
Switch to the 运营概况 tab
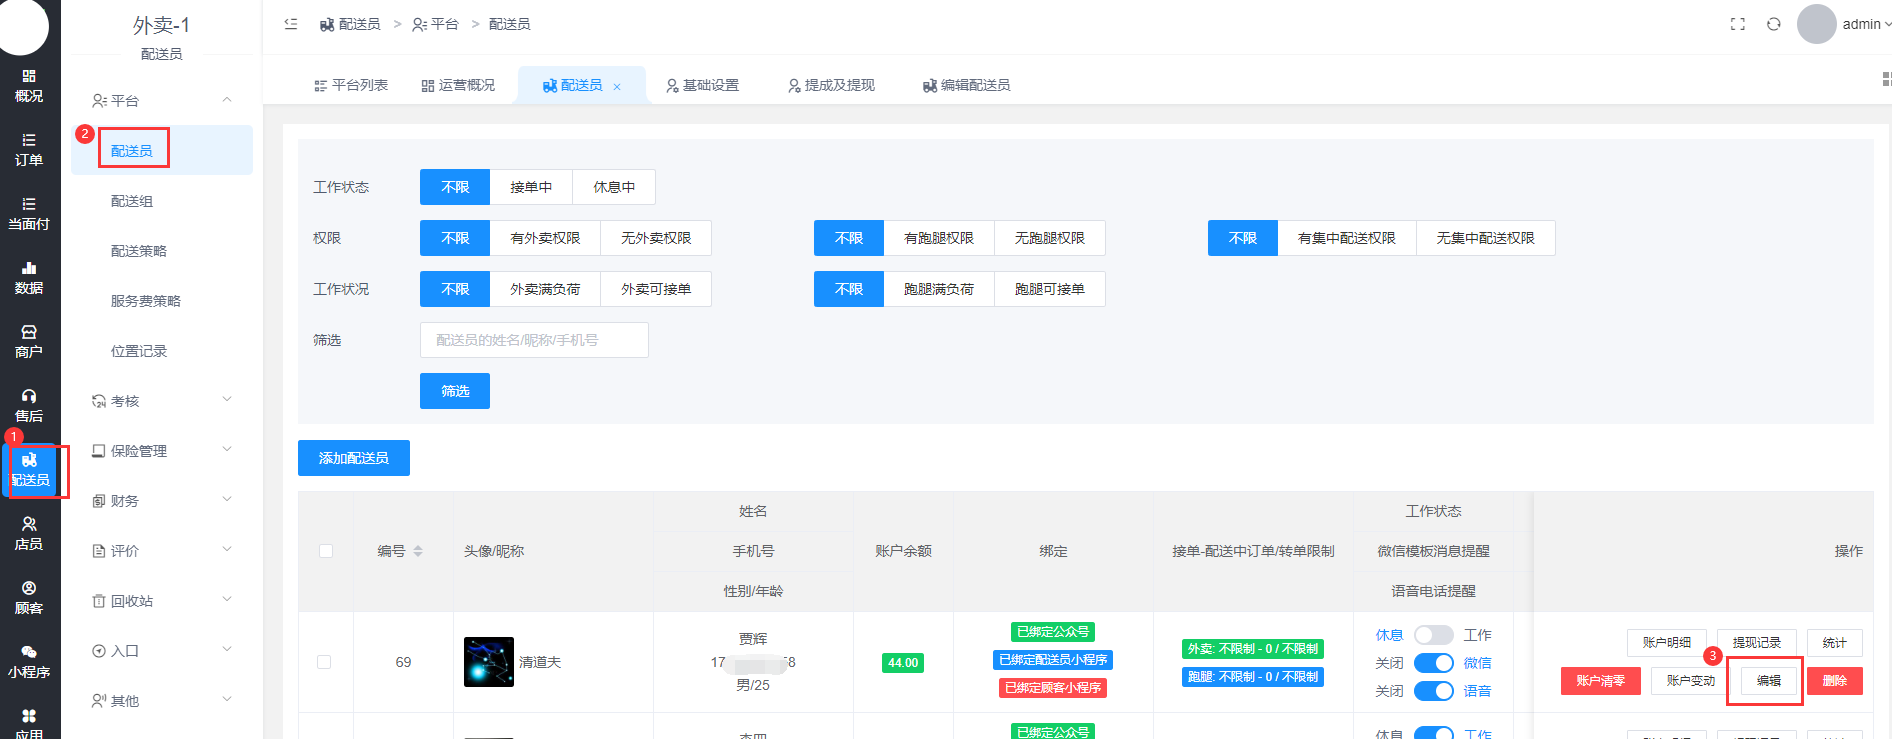pyautogui.click(x=458, y=86)
